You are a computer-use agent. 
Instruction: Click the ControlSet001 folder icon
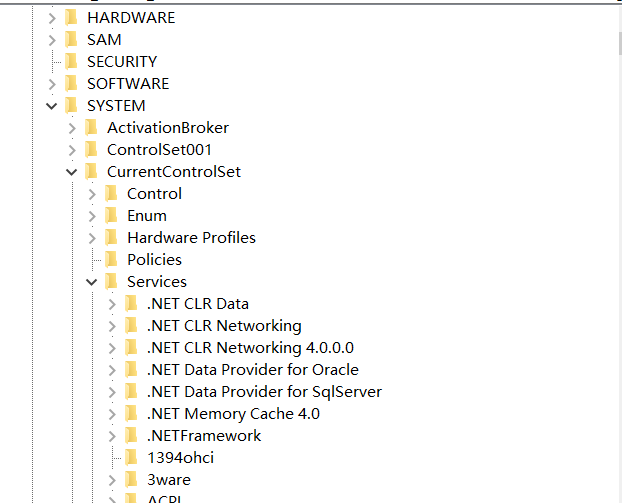pyautogui.click(x=91, y=150)
